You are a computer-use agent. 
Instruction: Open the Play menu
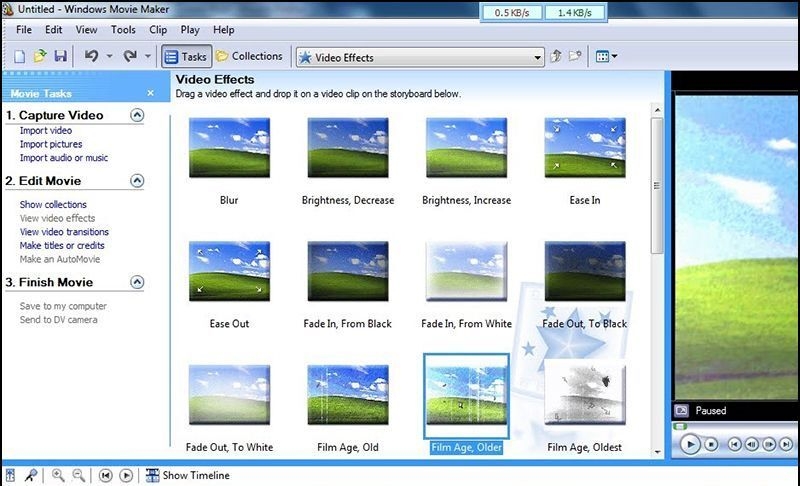pos(190,30)
